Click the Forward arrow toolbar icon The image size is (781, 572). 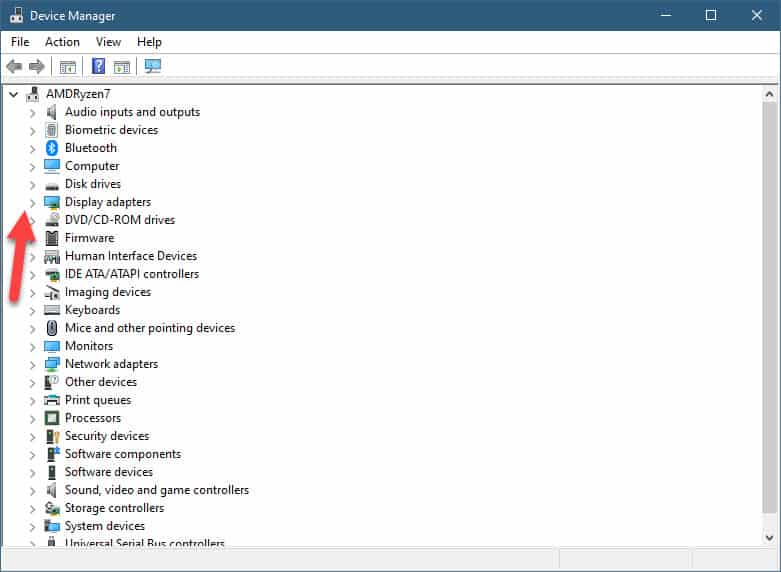click(36, 66)
